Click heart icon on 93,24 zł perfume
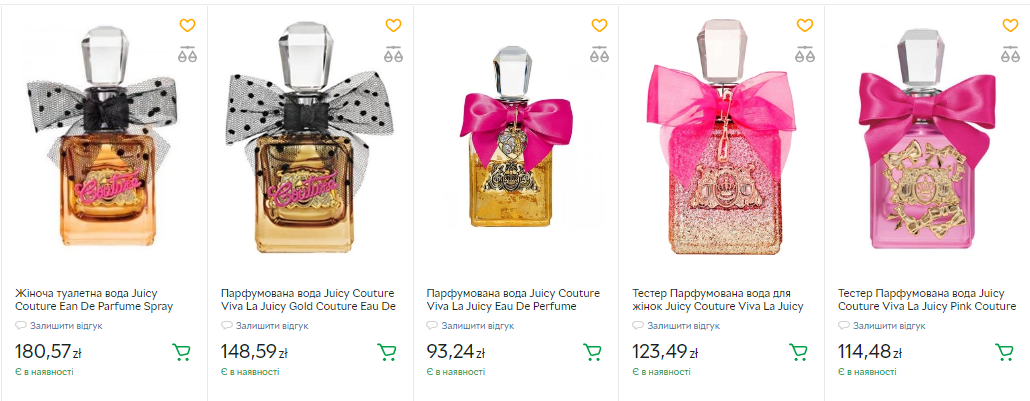This screenshot has height=401, width=1030. click(599, 26)
